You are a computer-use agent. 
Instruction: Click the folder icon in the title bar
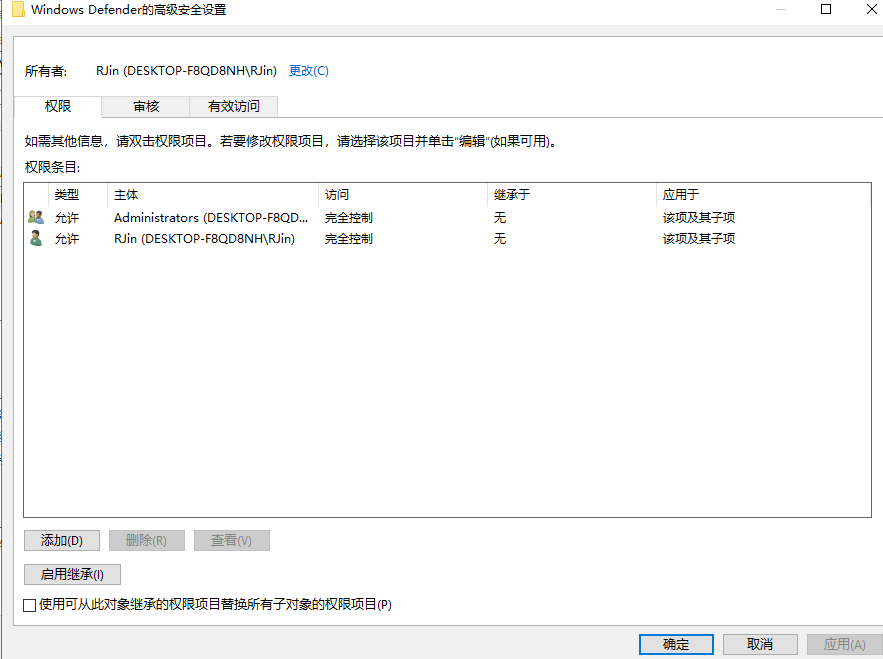[x=18, y=10]
